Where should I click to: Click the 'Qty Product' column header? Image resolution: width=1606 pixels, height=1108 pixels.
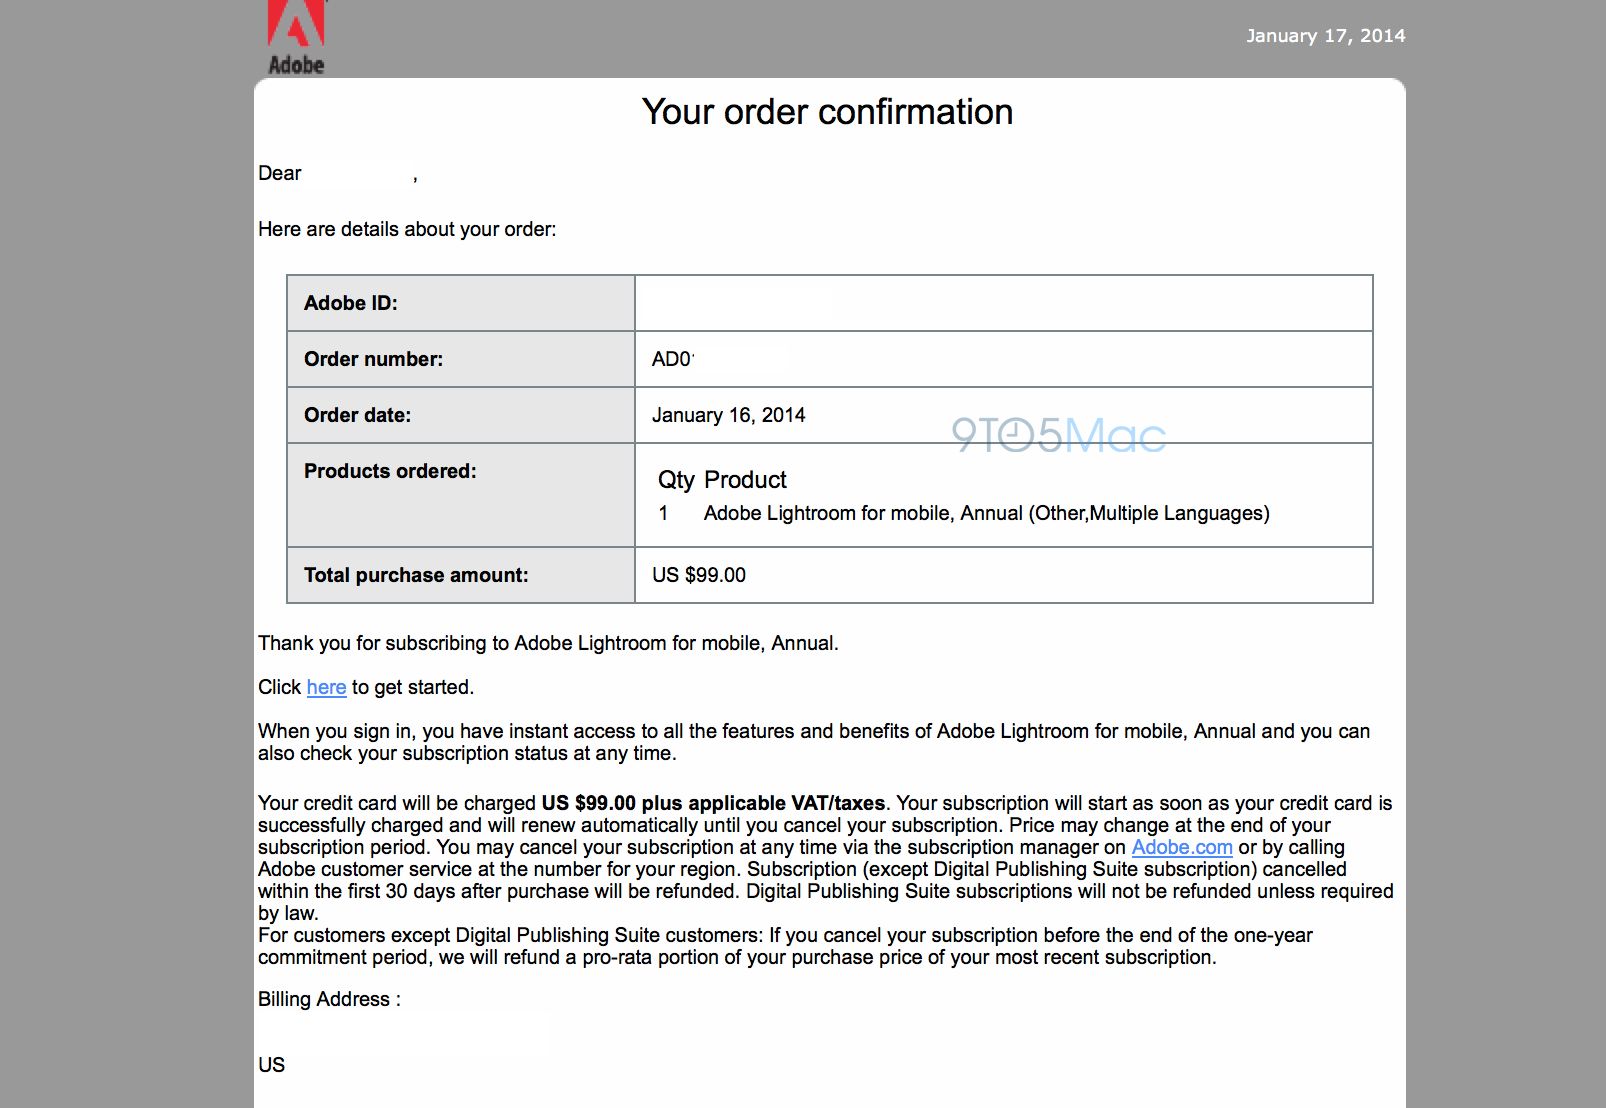point(722,480)
